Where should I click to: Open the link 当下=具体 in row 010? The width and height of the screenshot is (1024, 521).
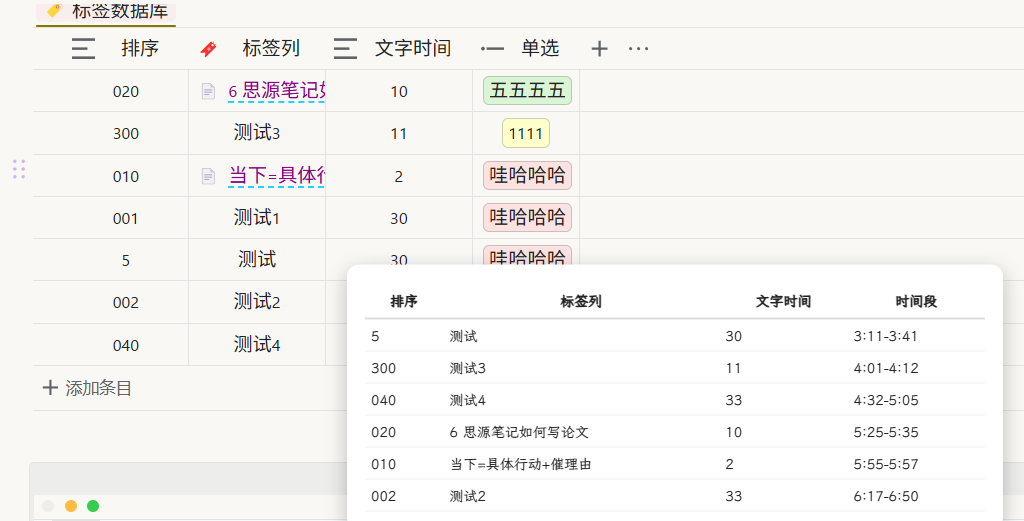[277, 176]
